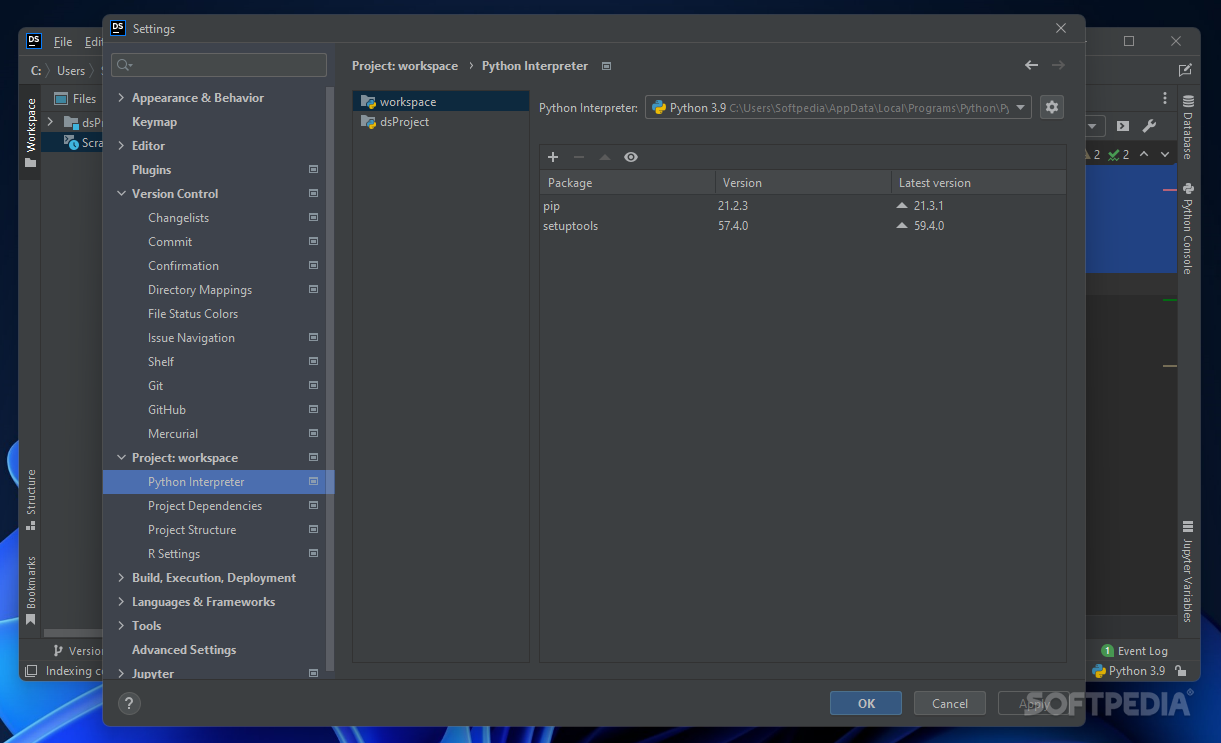This screenshot has width=1221, height=743.
Task: Click the tool windows toggle in bottom-left corner
Action: (x=31, y=671)
